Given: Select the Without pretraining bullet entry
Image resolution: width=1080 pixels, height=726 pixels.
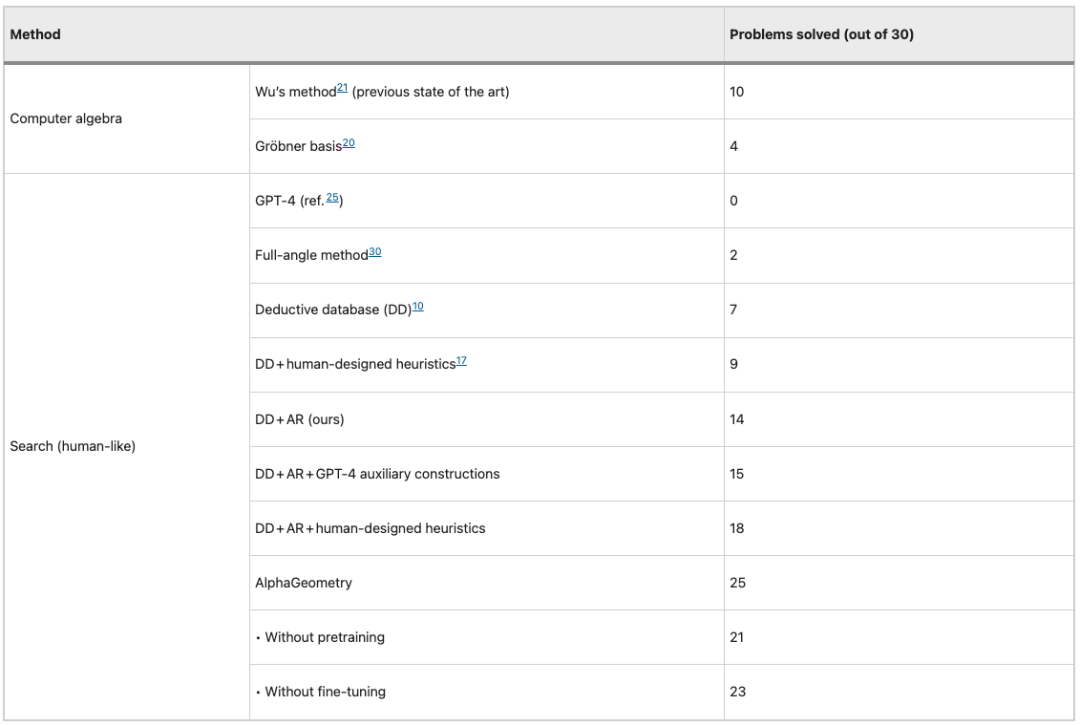Looking at the screenshot, I should click(x=320, y=637).
